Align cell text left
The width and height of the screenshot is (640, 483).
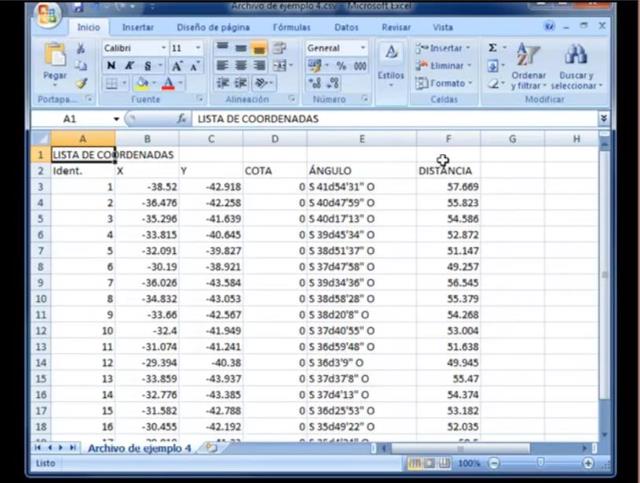222,66
